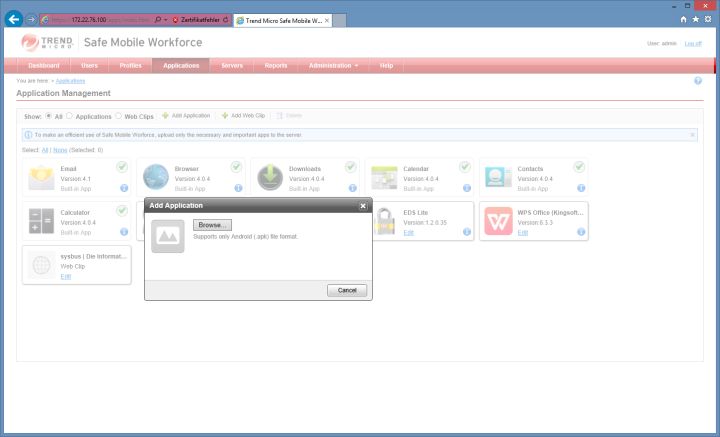This screenshot has width=720, height=437.
Task: Cancel the Add Application dialog
Action: (347, 290)
